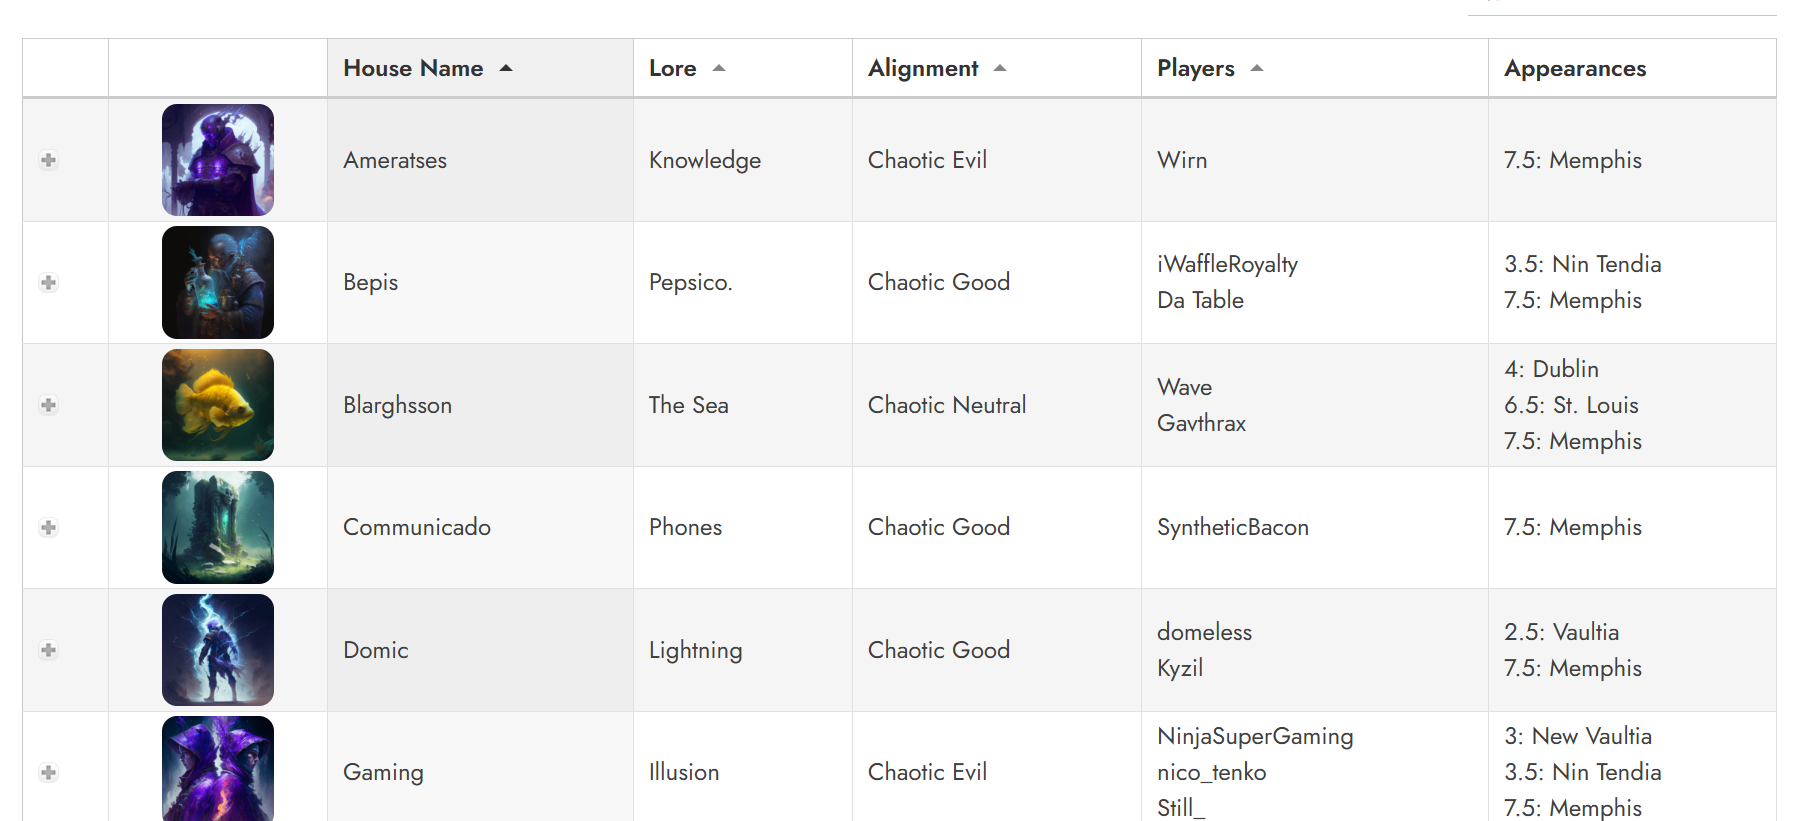Open the Domic lightning warrior image

coord(218,650)
